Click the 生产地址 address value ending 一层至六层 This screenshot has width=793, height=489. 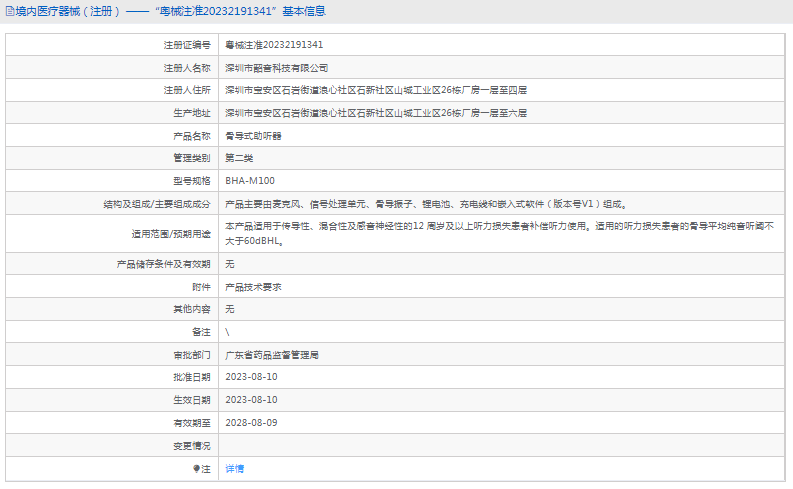click(x=376, y=113)
